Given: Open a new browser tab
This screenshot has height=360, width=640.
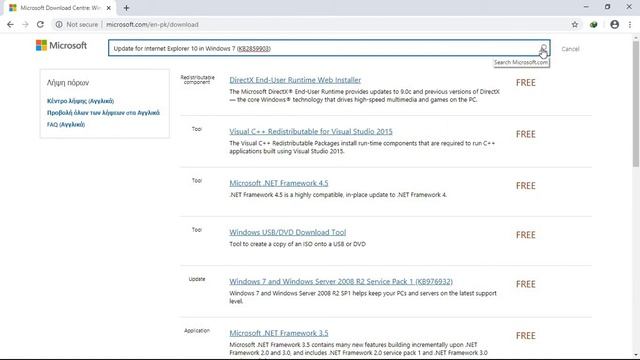Looking at the screenshot, I should coord(126,8).
